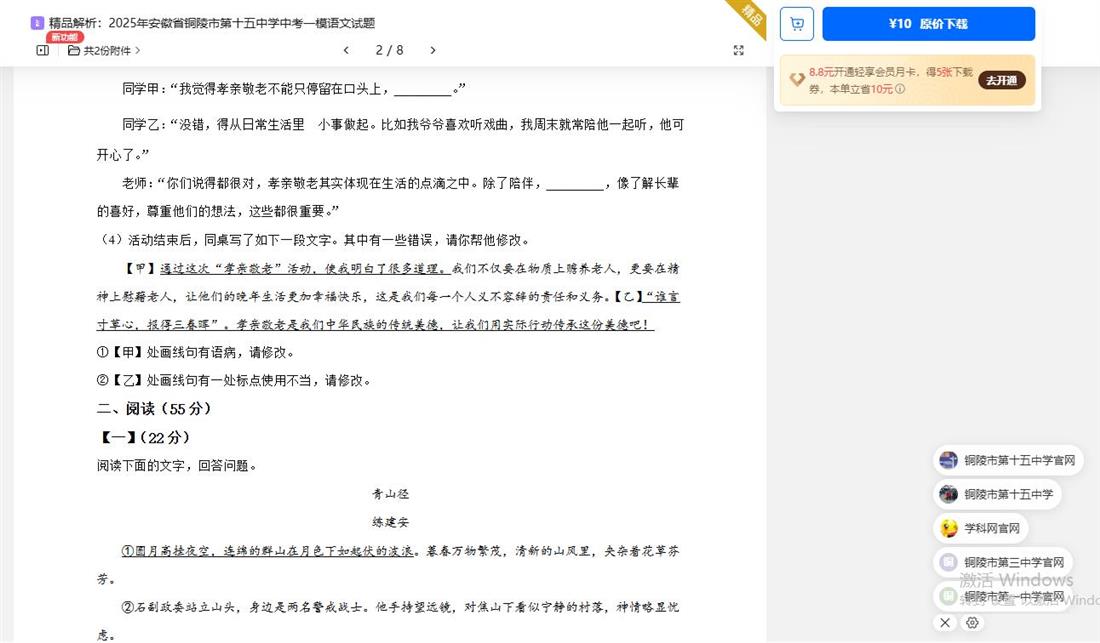The width and height of the screenshot is (1100, 643).
Task: Open the 共2份附件 attachments folder
Action: click(x=104, y=50)
